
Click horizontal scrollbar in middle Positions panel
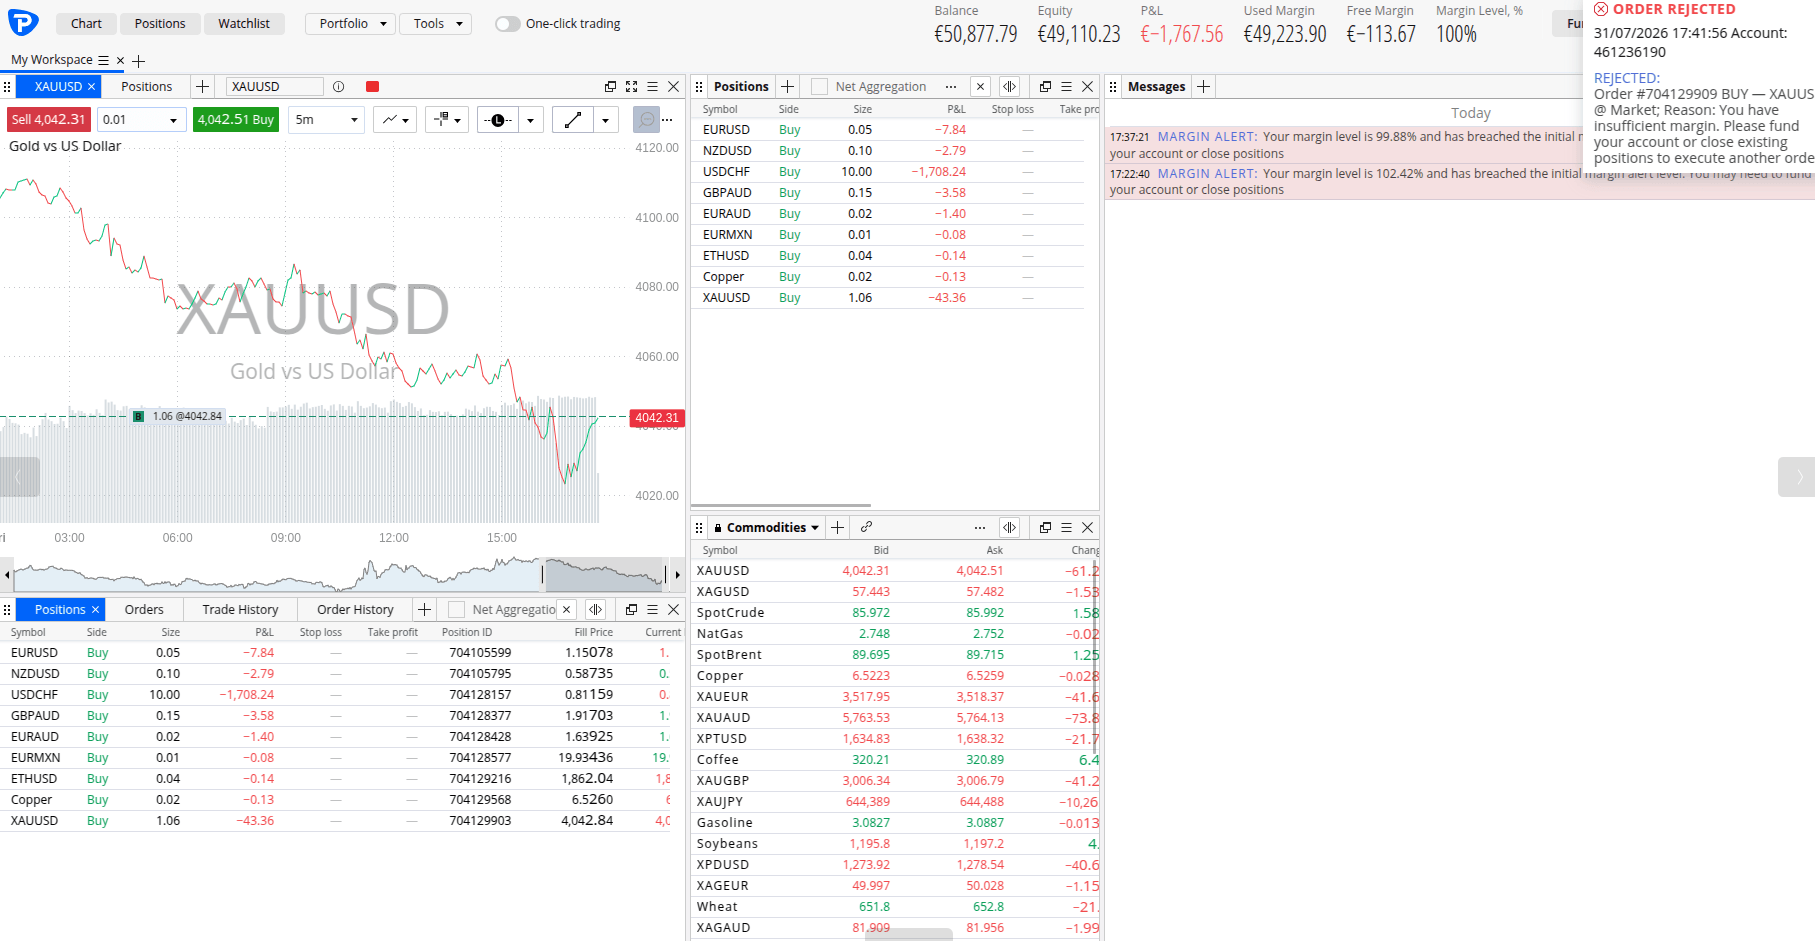pyautogui.click(x=781, y=505)
